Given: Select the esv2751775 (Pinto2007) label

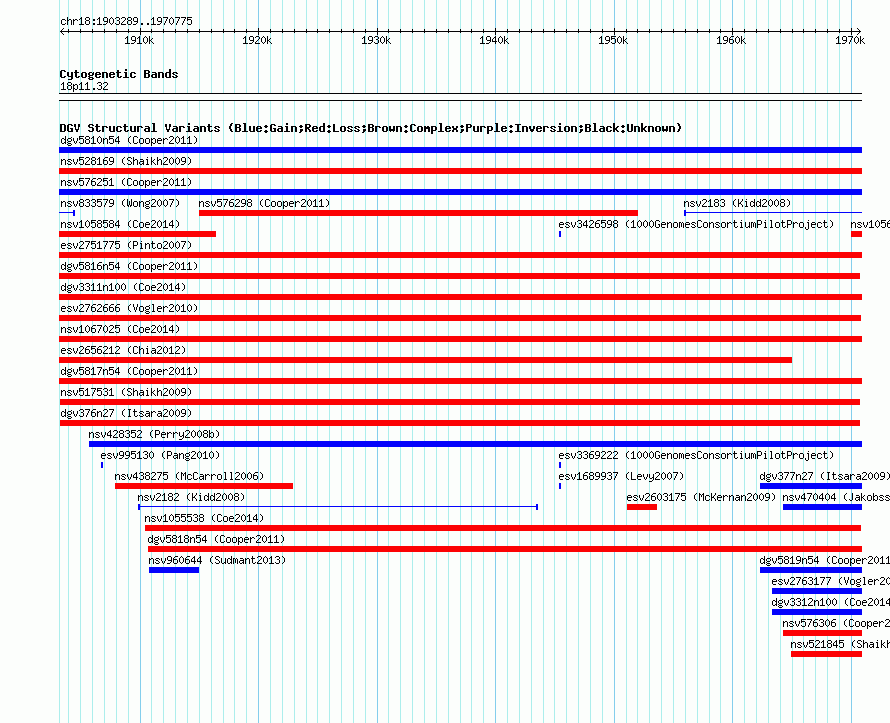Looking at the screenshot, I should (x=126, y=245).
